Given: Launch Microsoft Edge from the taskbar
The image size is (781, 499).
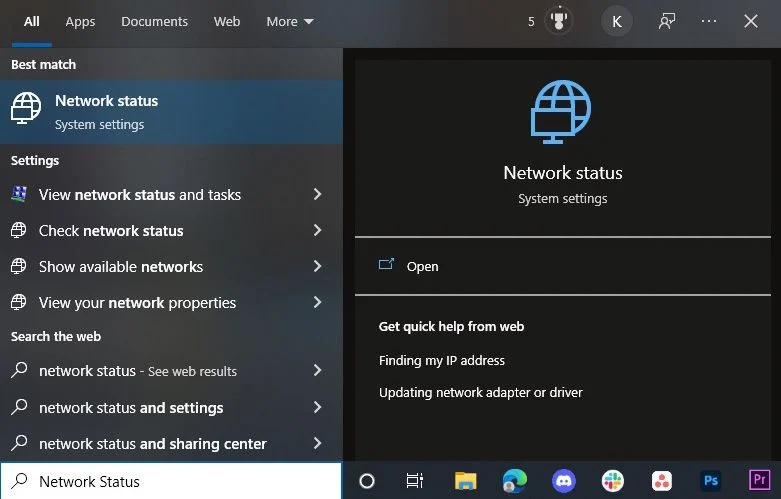Looking at the screenshot, I should click(x=515, y=481).
